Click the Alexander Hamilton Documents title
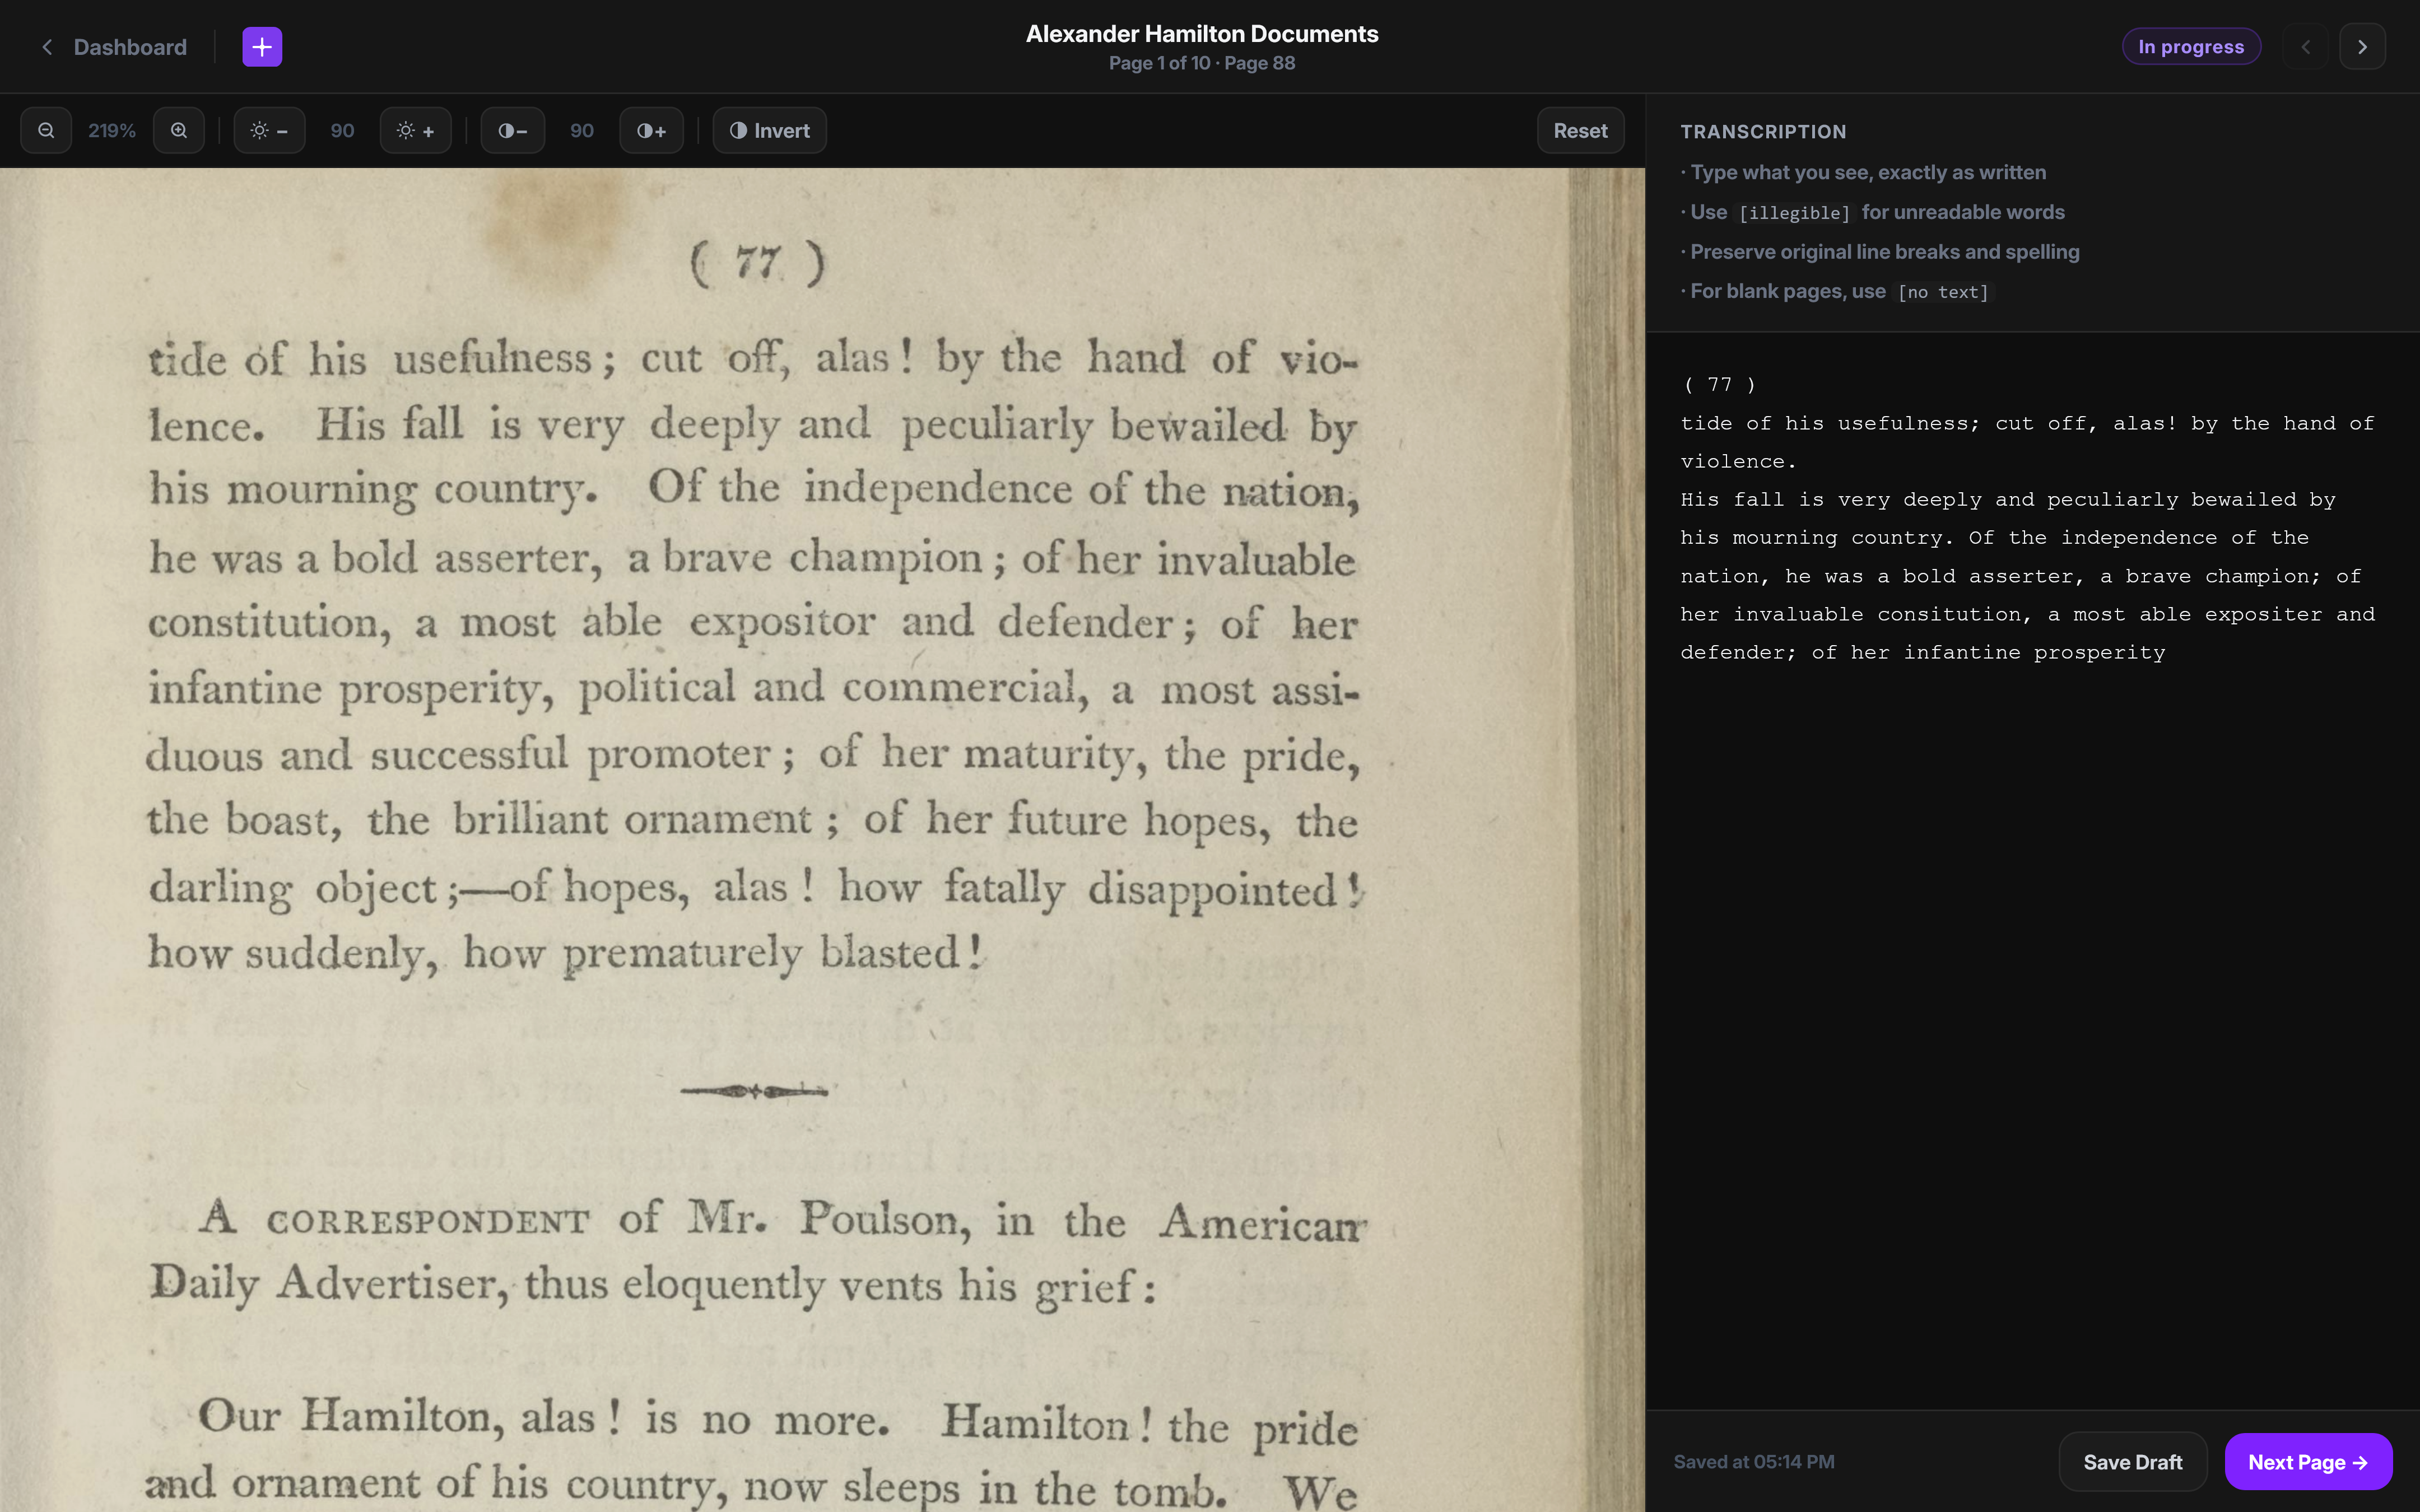The image size is (2420, 1512). click(1202, 34)
